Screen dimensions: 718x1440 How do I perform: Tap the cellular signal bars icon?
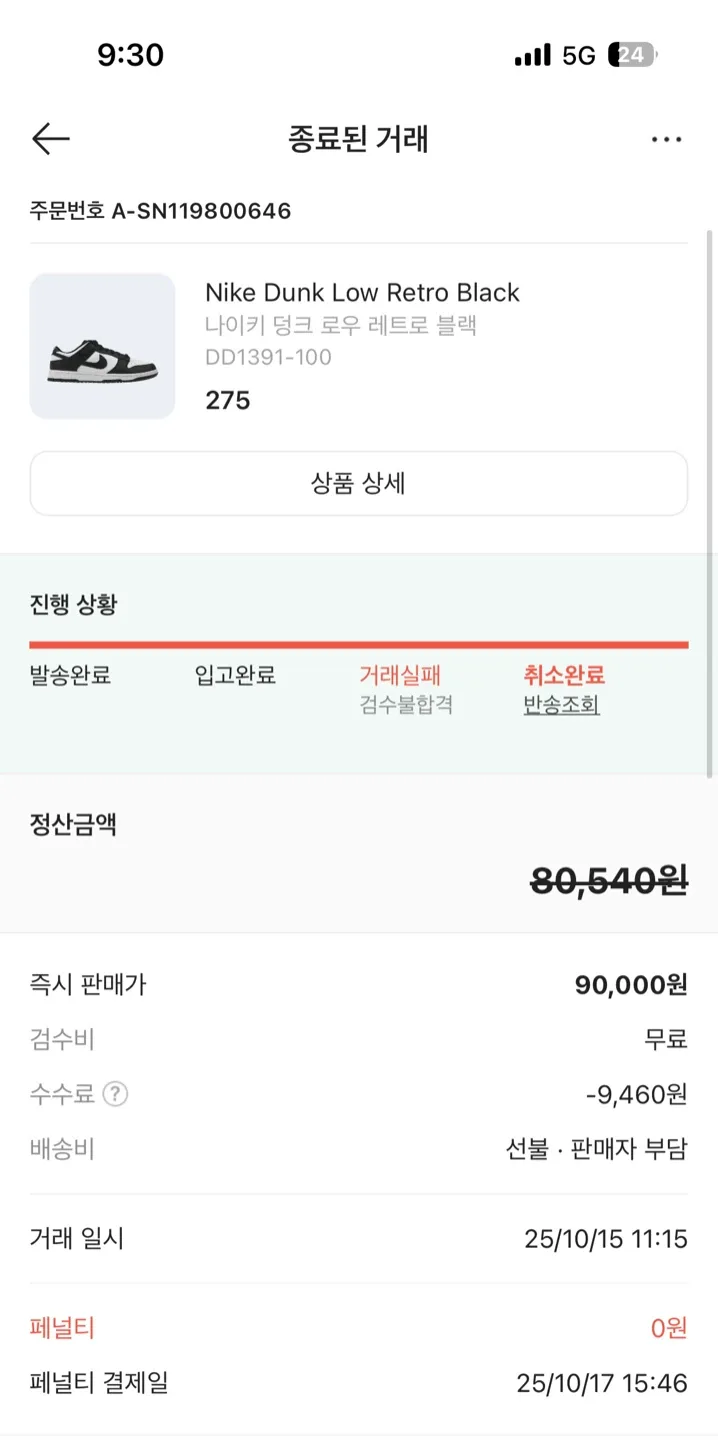[533, 55]
